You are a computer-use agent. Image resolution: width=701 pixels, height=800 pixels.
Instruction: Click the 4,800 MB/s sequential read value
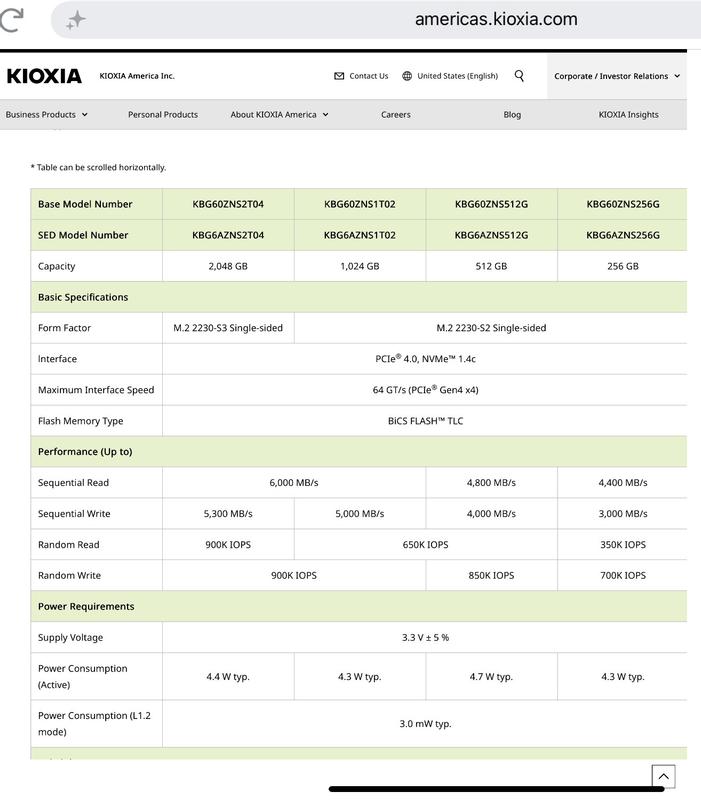click(x=491, y=483)
